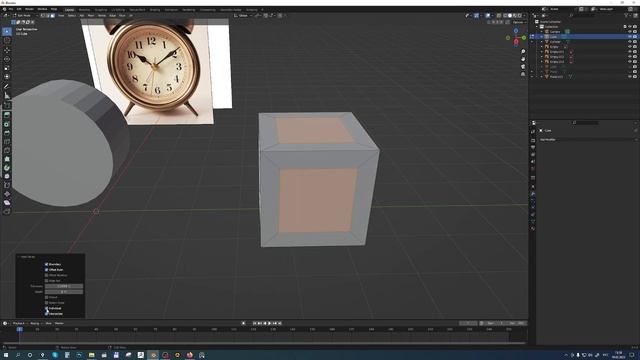The height and width of the screenshot is (360, 640).
Task: Select the Transform tool
Action: pyautogui.click(x=7, y=77)
